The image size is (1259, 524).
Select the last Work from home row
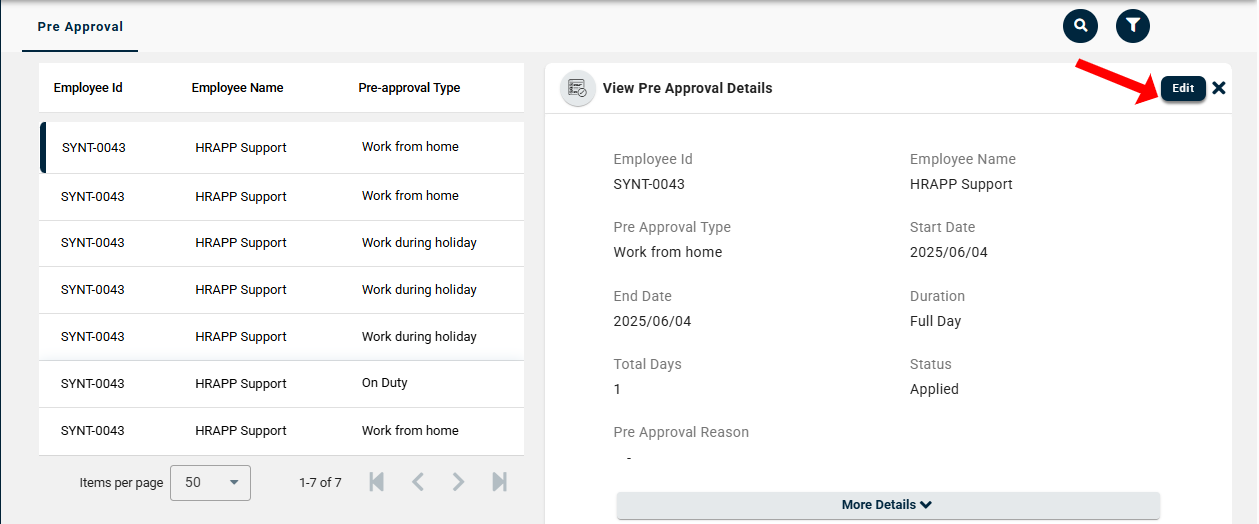pyautogui.click(x=281, y=431)
